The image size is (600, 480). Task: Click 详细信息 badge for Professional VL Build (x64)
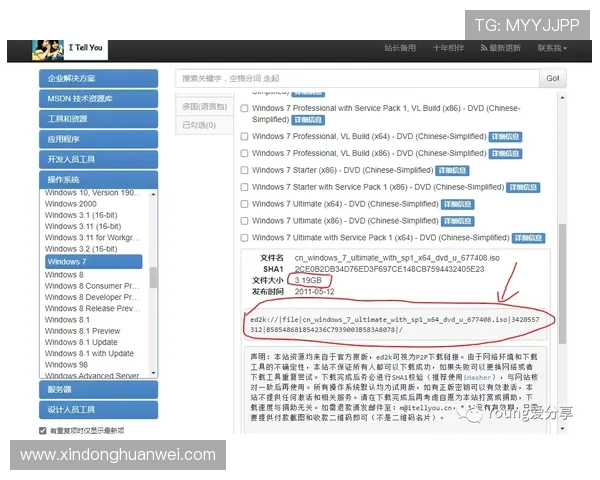coord(505,137)
